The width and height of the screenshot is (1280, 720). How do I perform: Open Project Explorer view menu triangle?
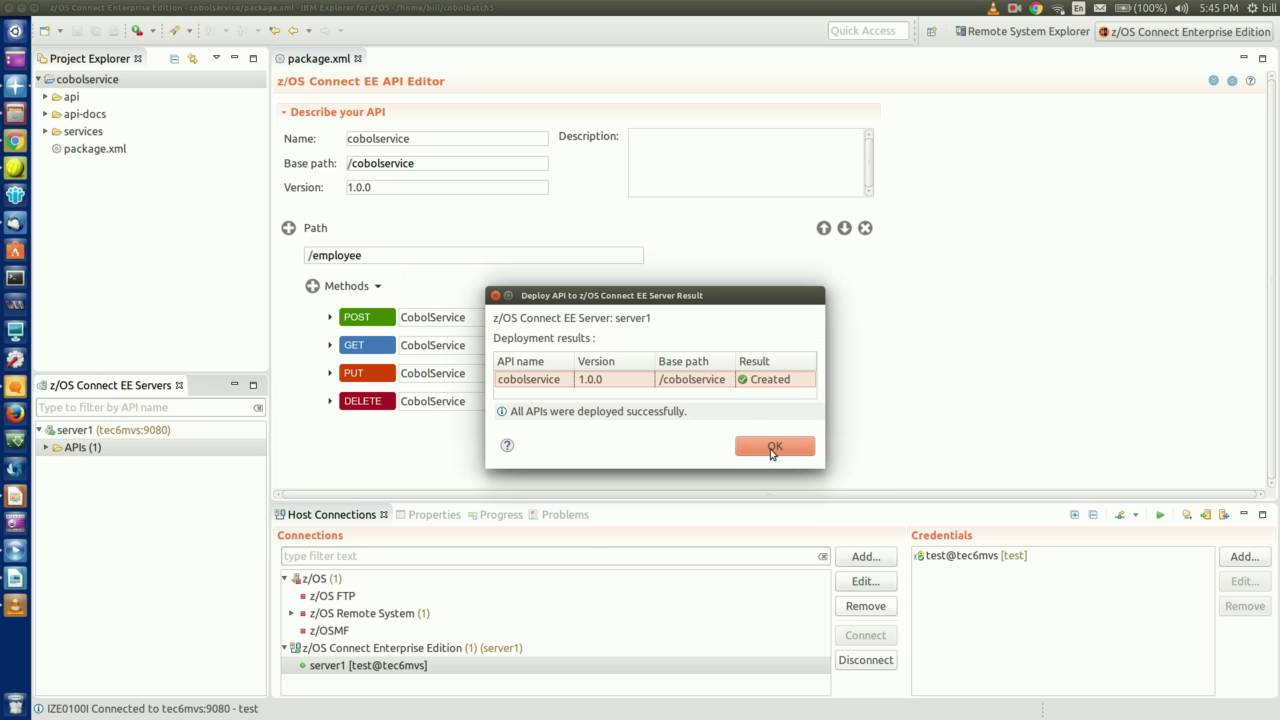click(x=216, y=58)
